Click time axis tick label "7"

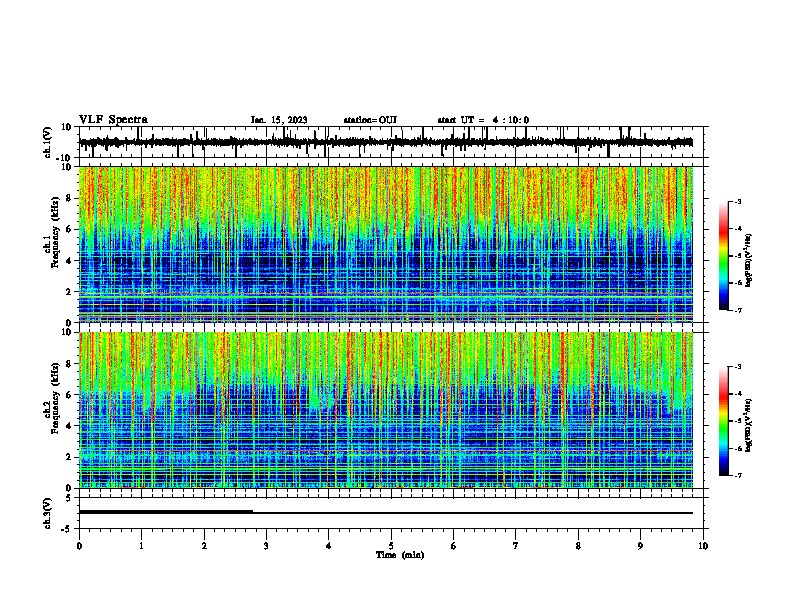(516, 546)
